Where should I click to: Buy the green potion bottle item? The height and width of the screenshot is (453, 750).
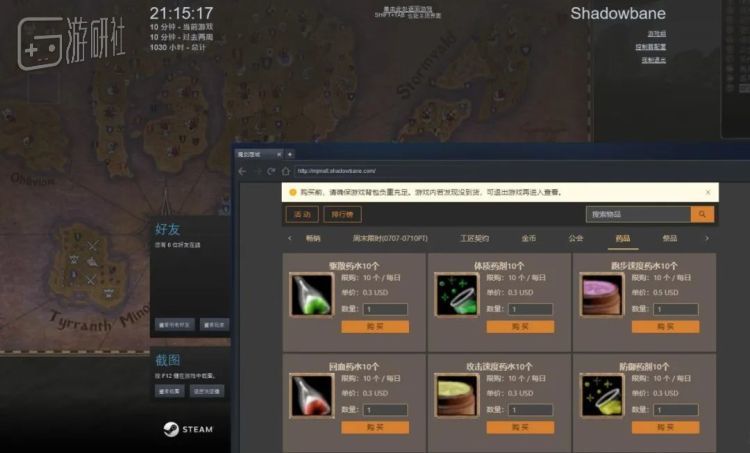click(375, 327)
